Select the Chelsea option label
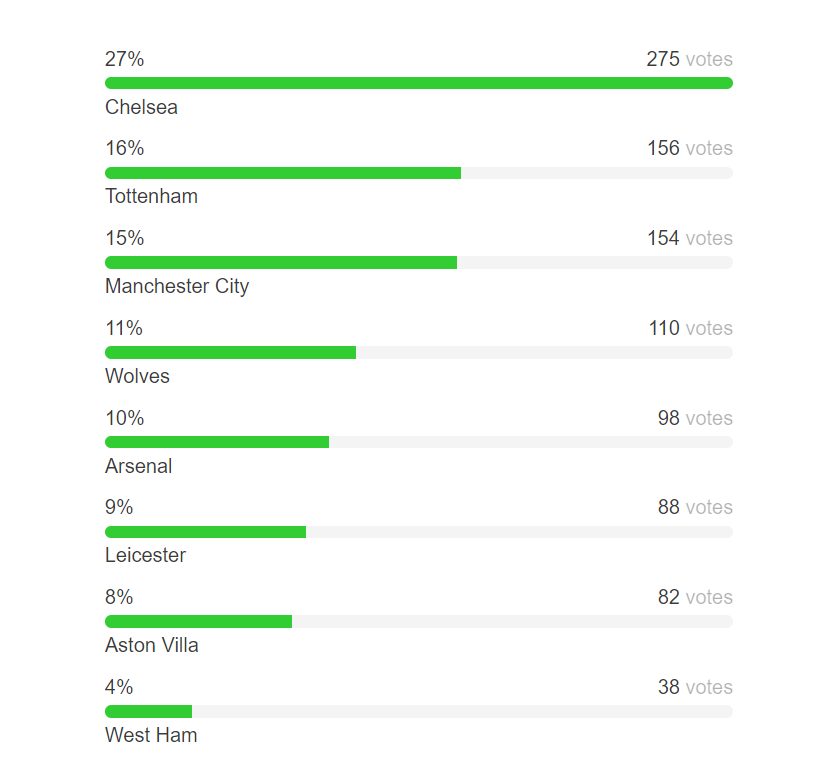The width and height of the screenshot is (835, 775). tap(141, 107)
